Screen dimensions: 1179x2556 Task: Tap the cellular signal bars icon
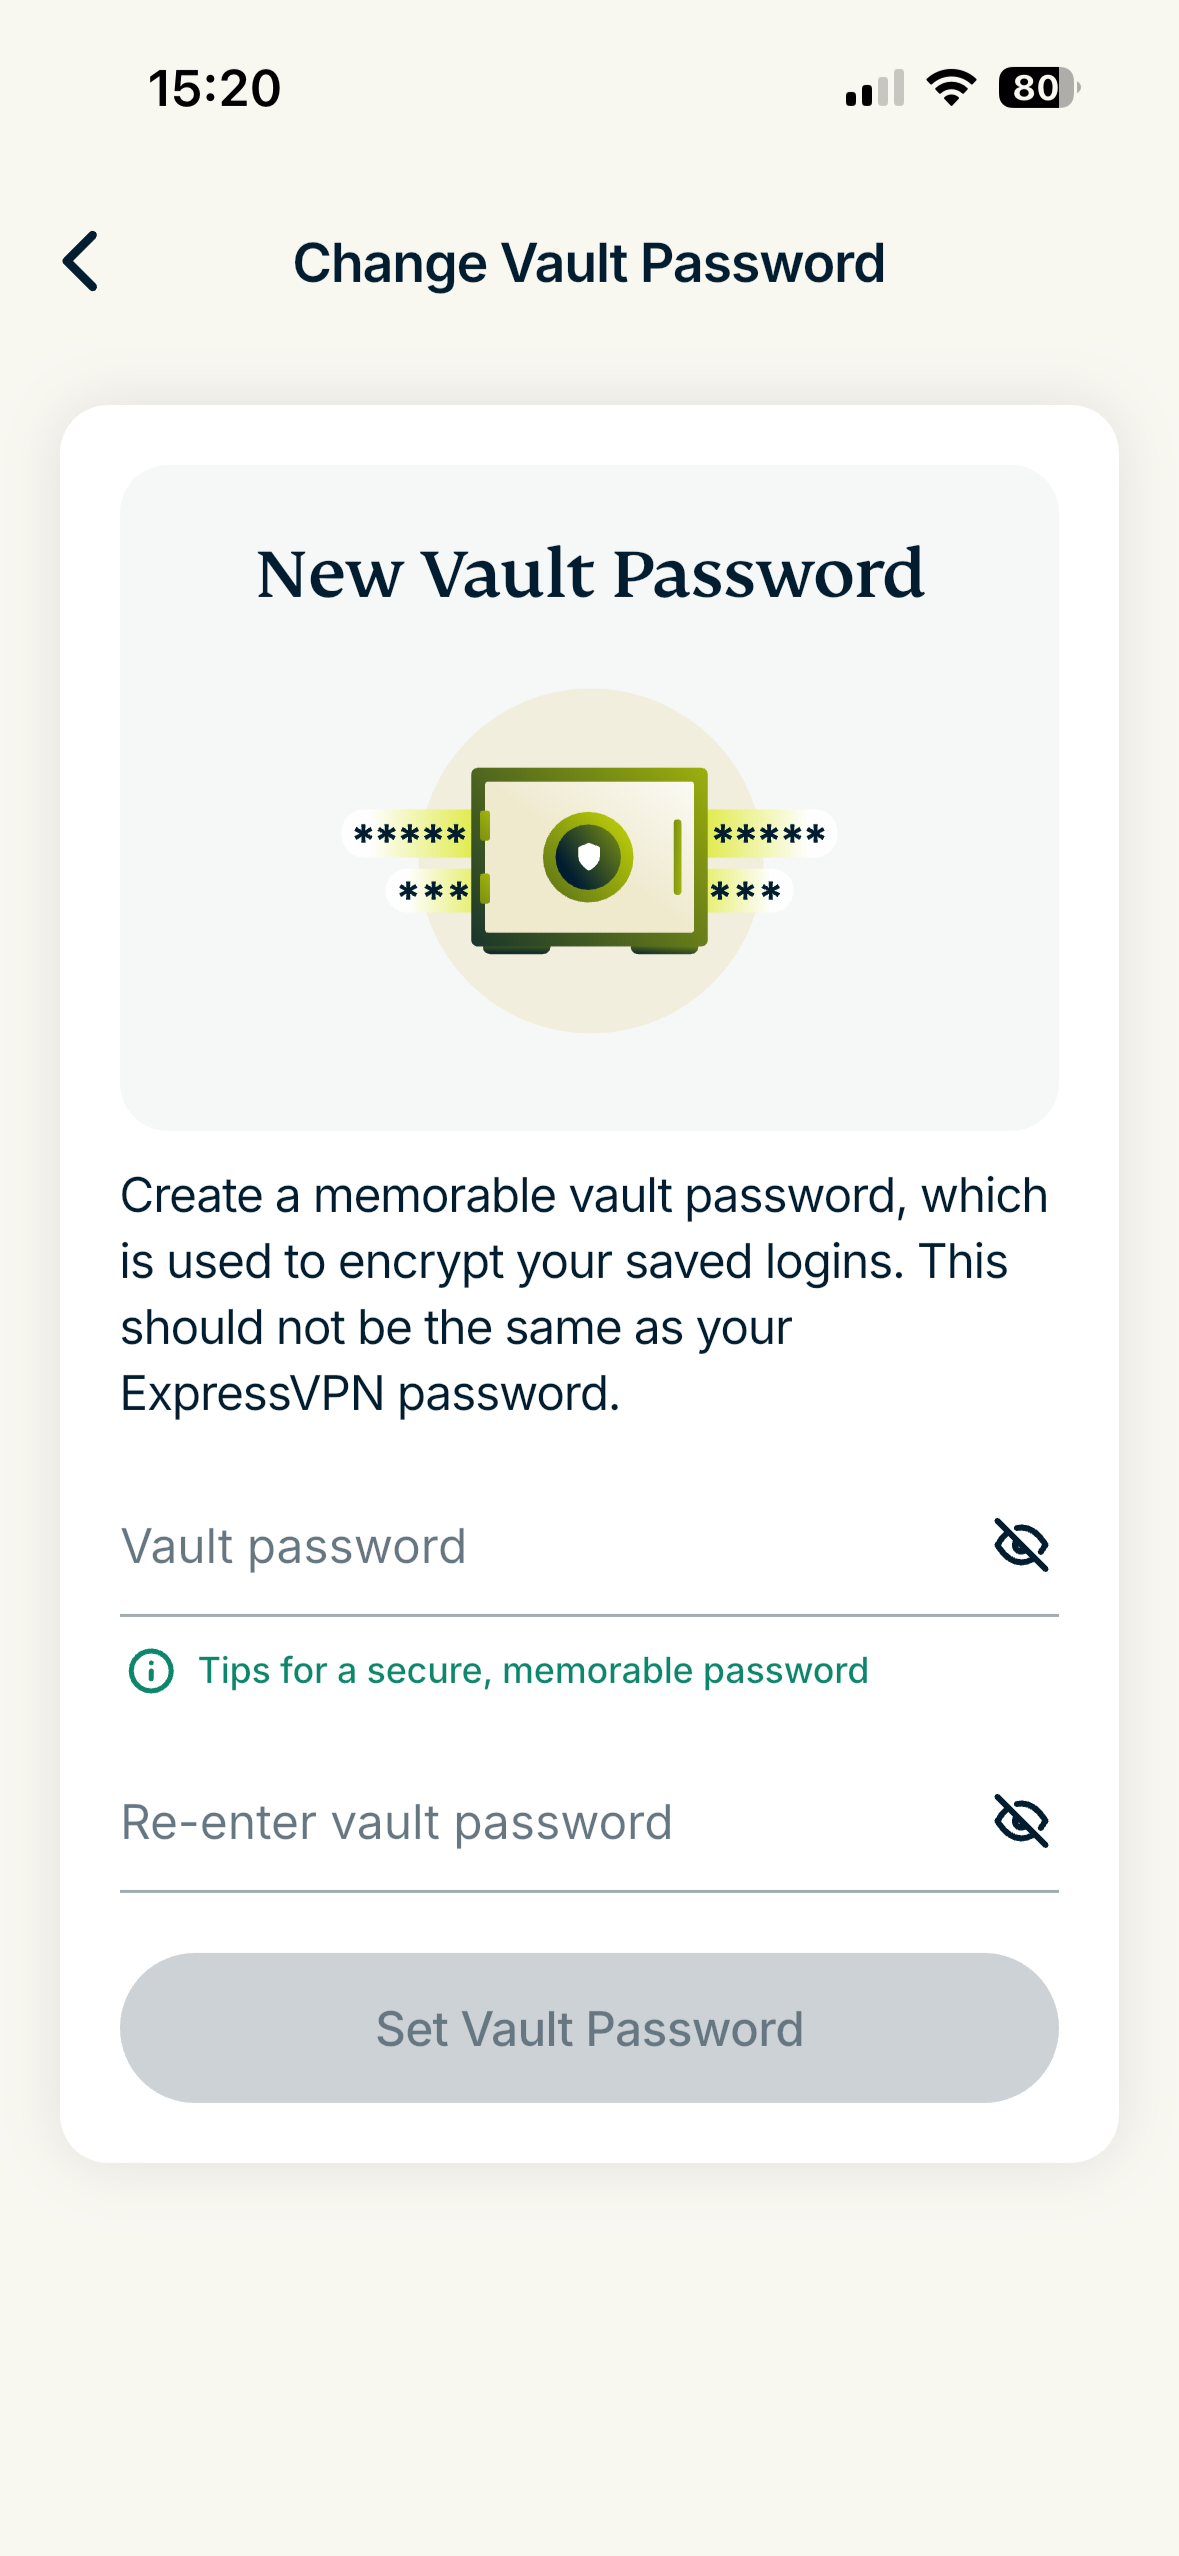[875, 88]
